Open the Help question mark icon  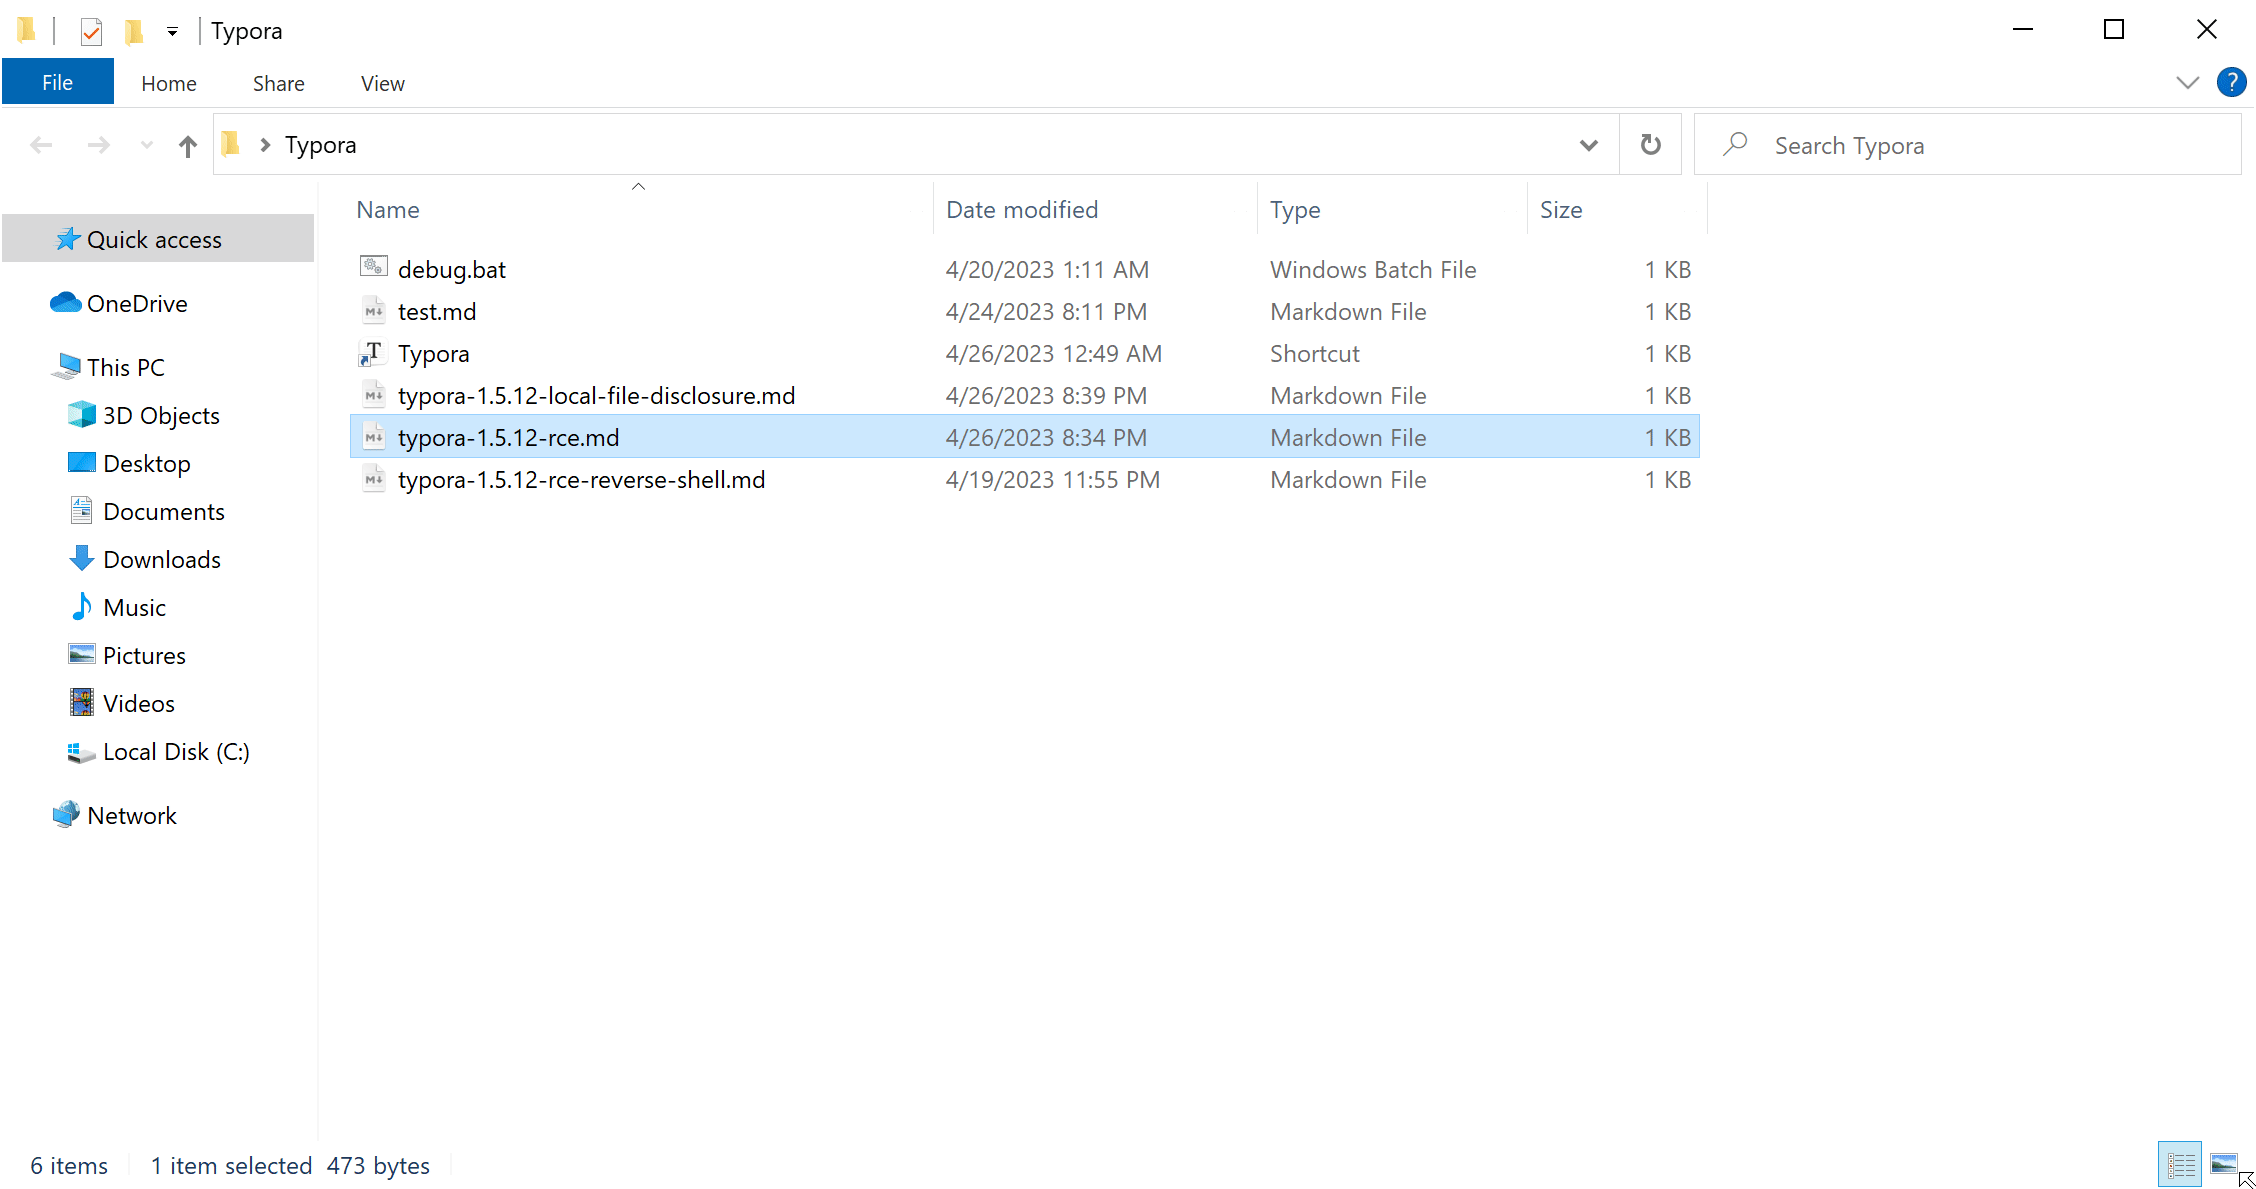pos(2230,82)
